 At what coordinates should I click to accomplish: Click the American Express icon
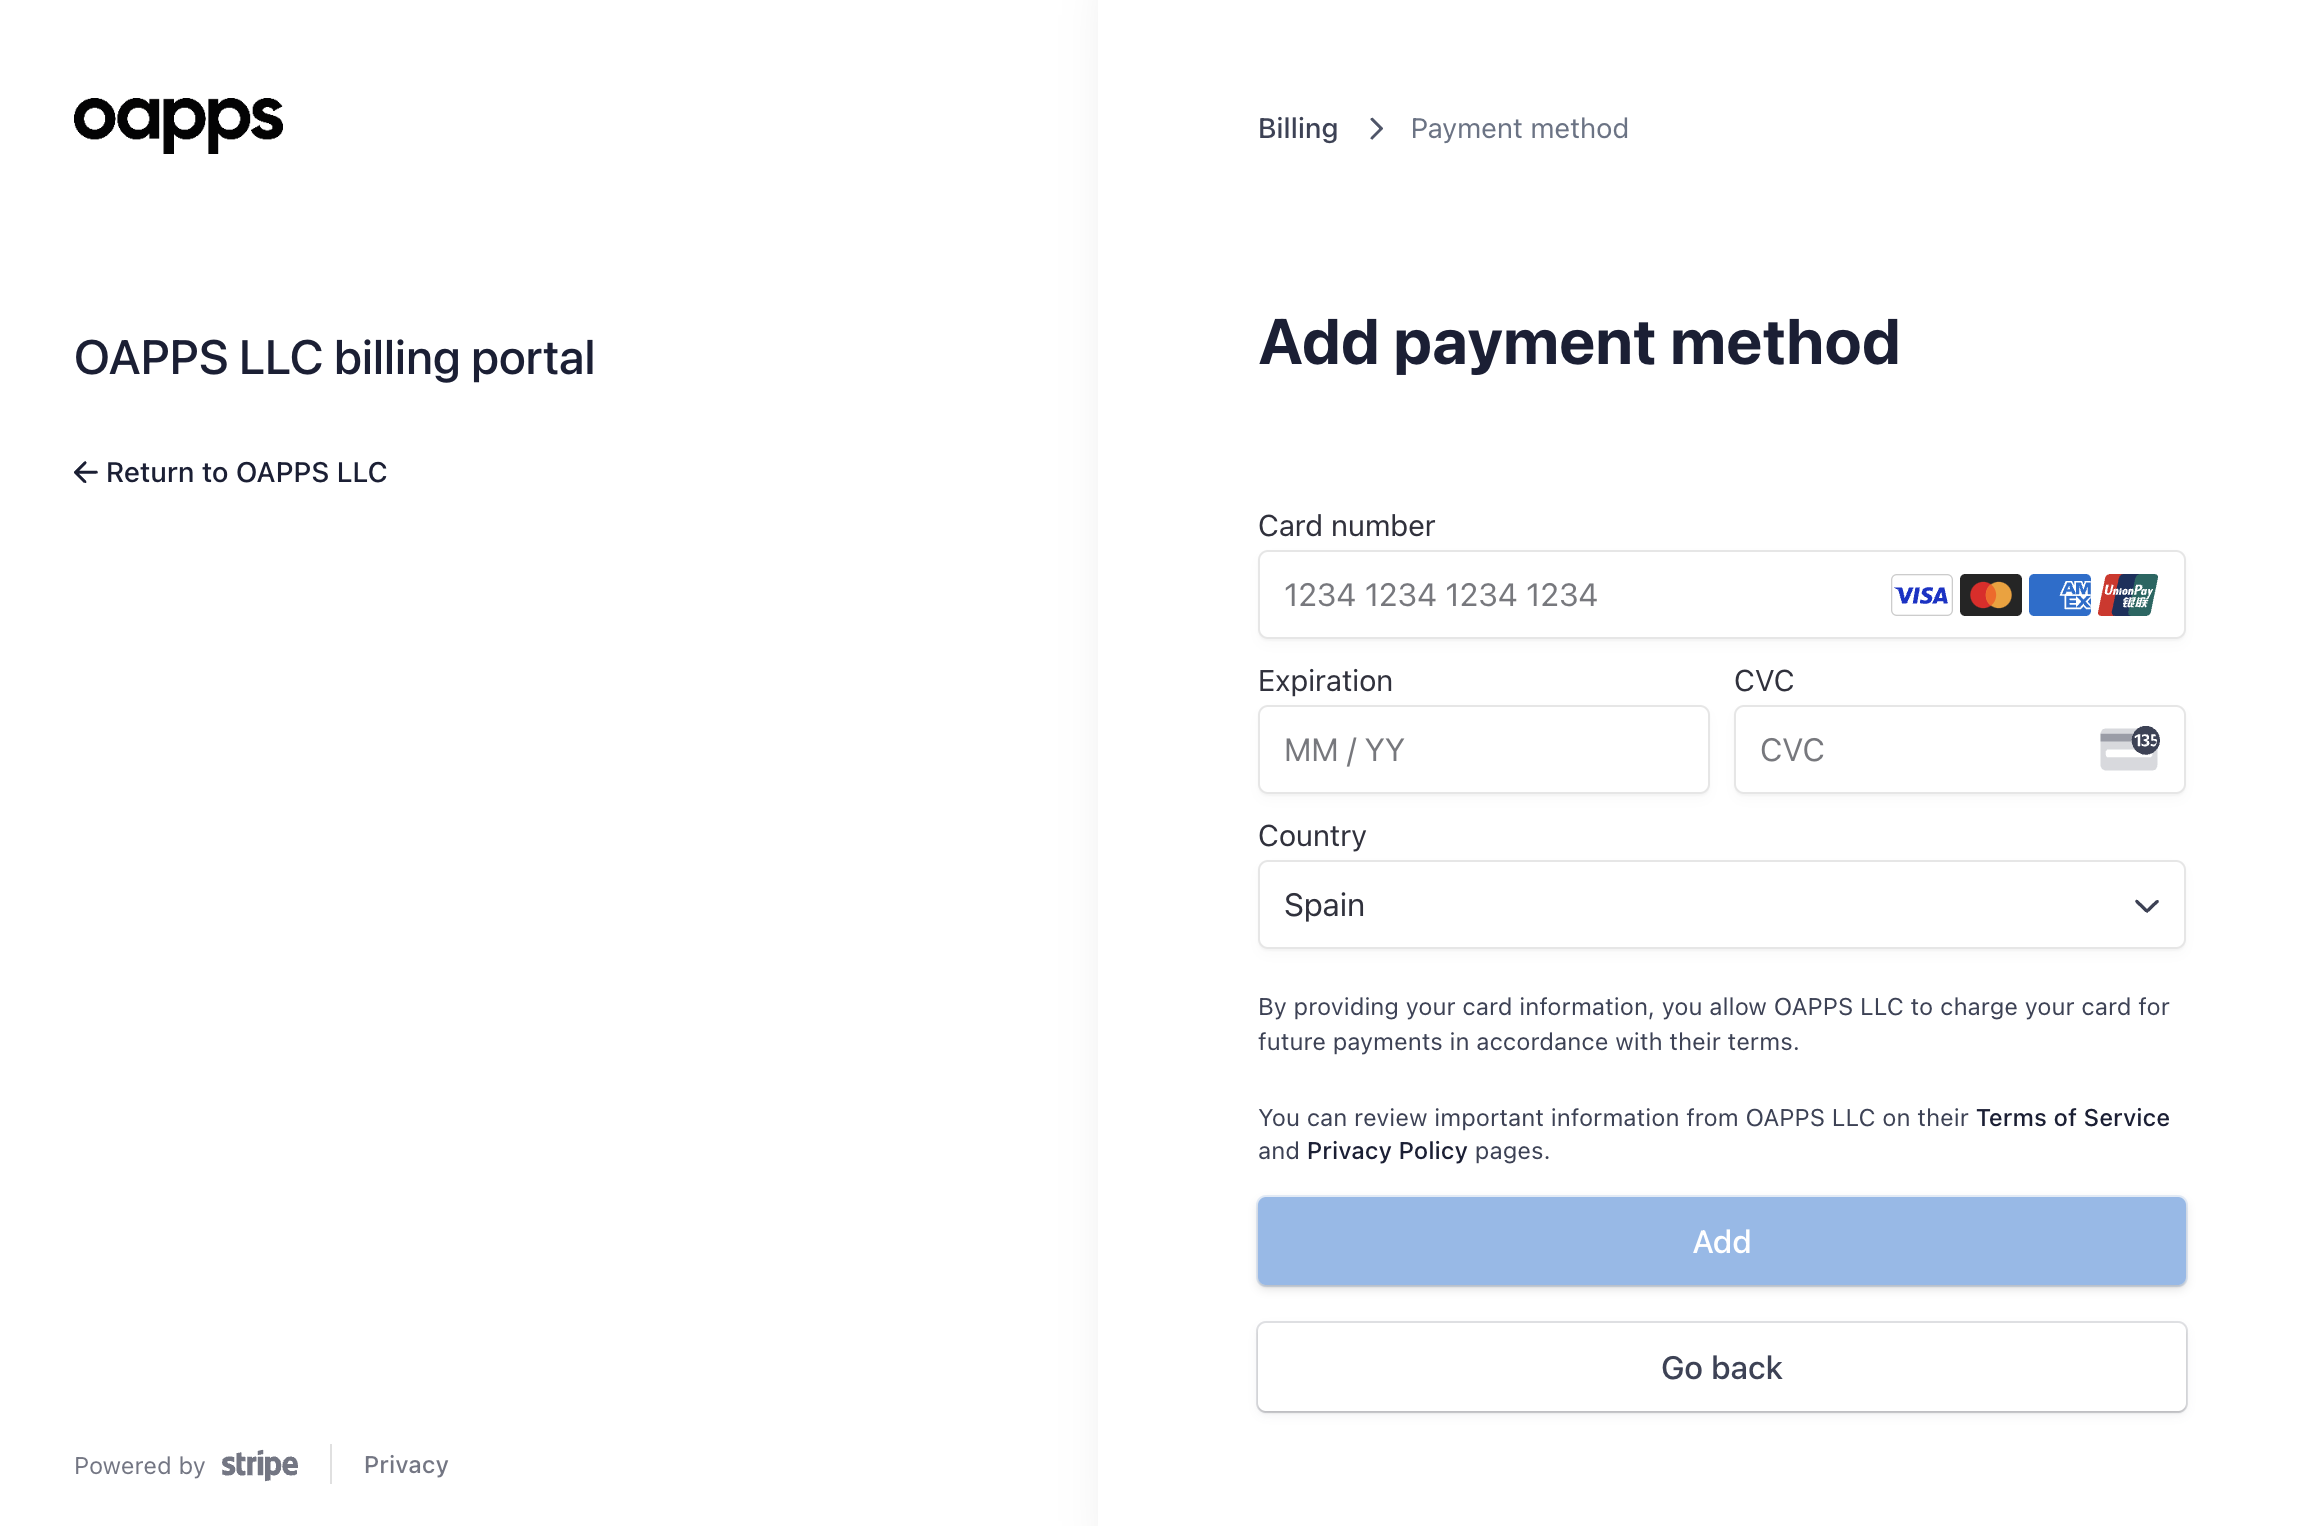coord(2059,595)
